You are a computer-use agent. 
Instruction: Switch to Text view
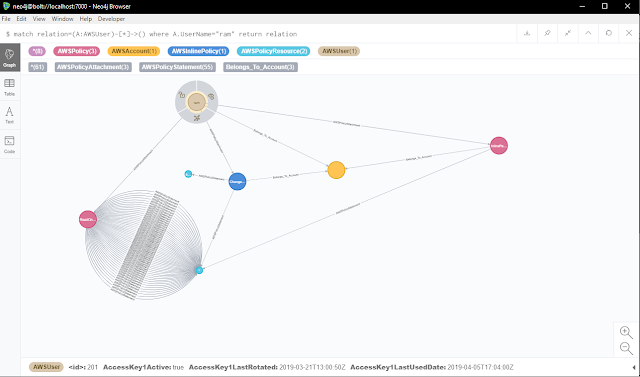(9, 115)
